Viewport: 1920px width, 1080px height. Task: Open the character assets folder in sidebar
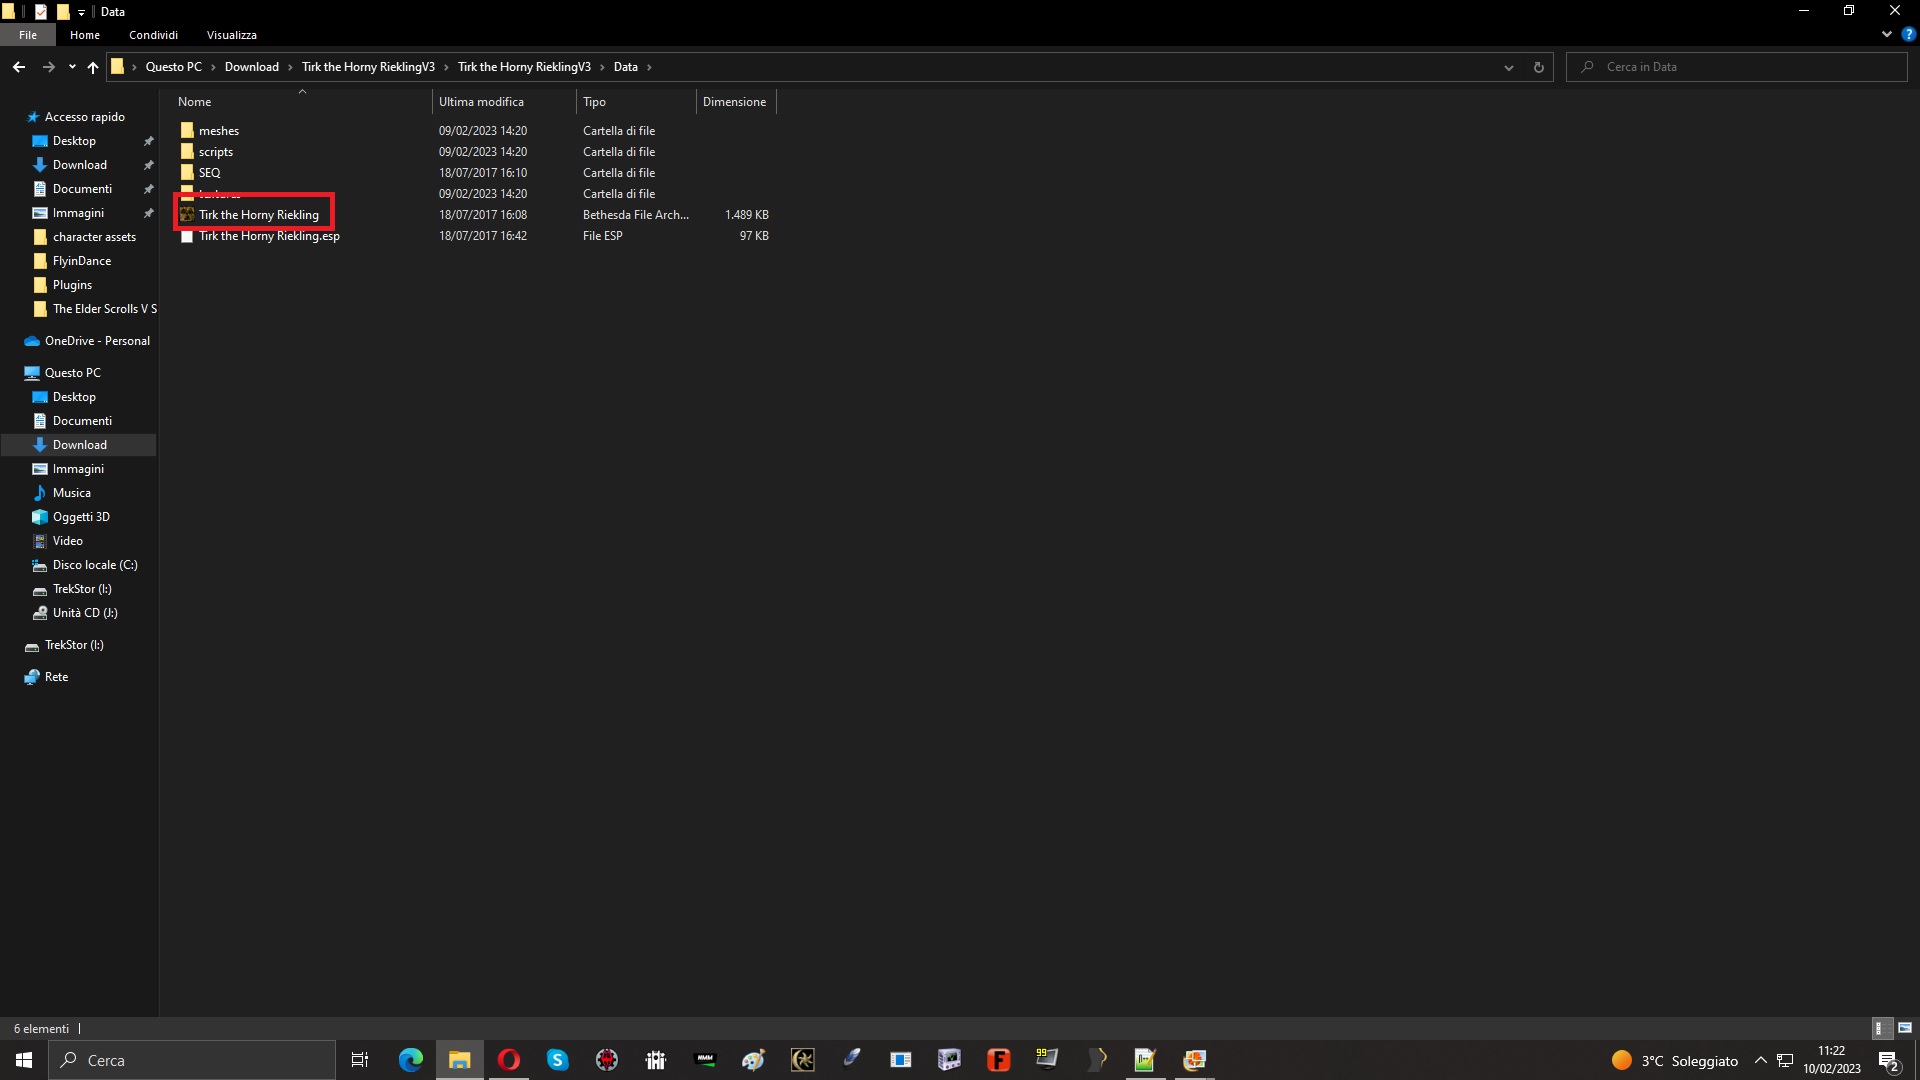(94, 237)
